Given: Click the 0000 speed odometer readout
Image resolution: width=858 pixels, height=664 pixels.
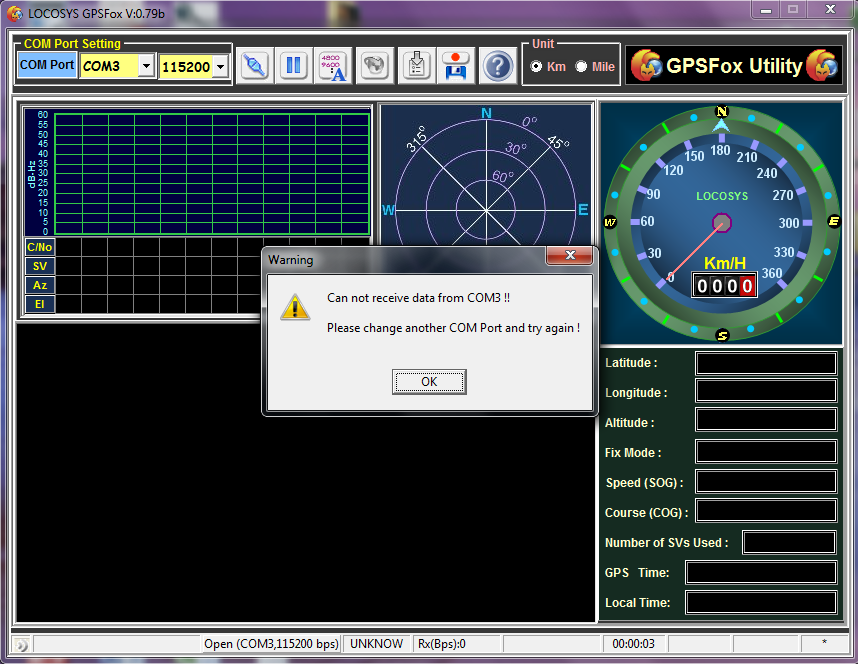Looking at the screenshot, I should pos(724,285).
